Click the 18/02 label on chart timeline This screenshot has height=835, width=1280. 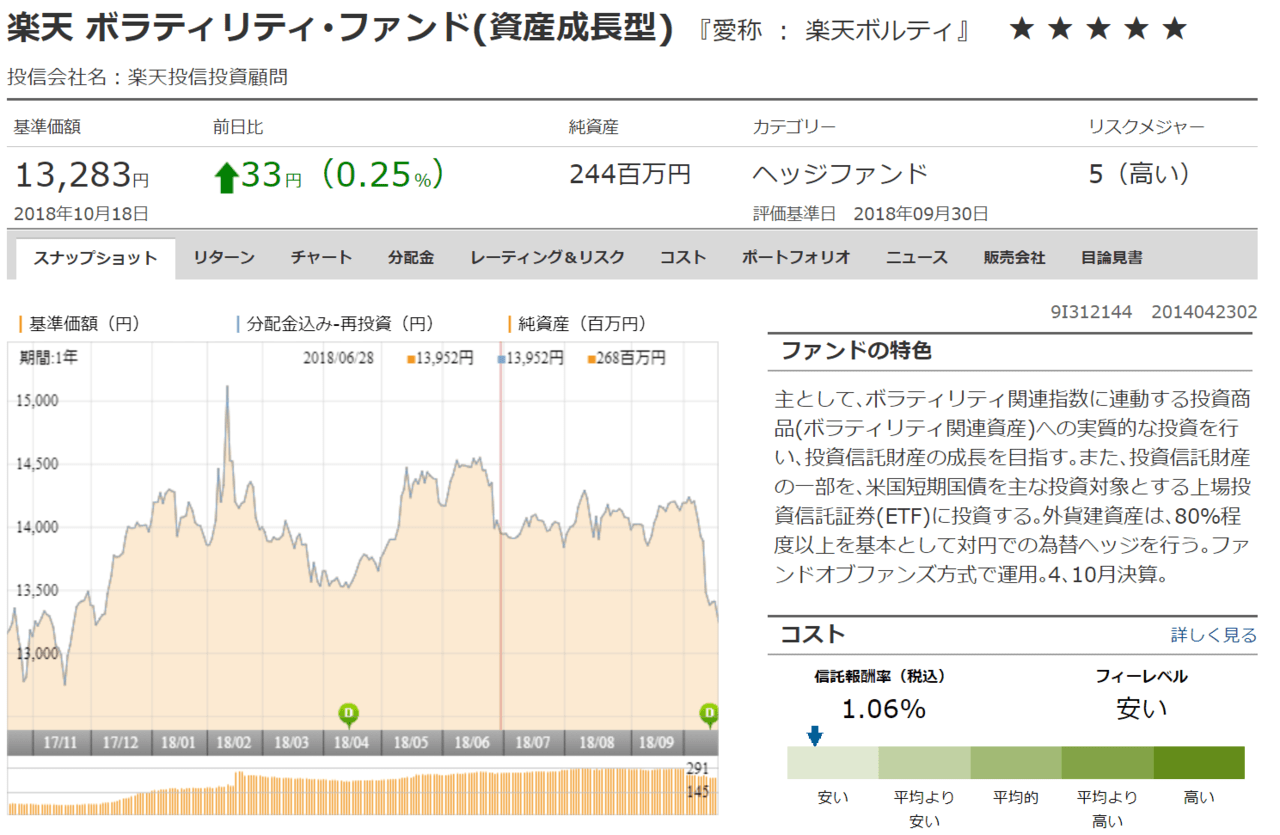point(233,743)
